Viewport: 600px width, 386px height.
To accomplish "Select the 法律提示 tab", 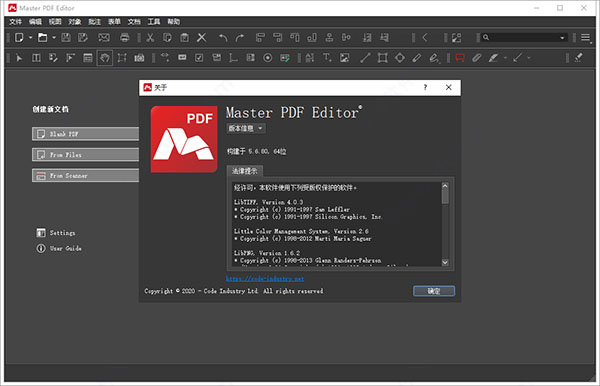I will 245,171.
